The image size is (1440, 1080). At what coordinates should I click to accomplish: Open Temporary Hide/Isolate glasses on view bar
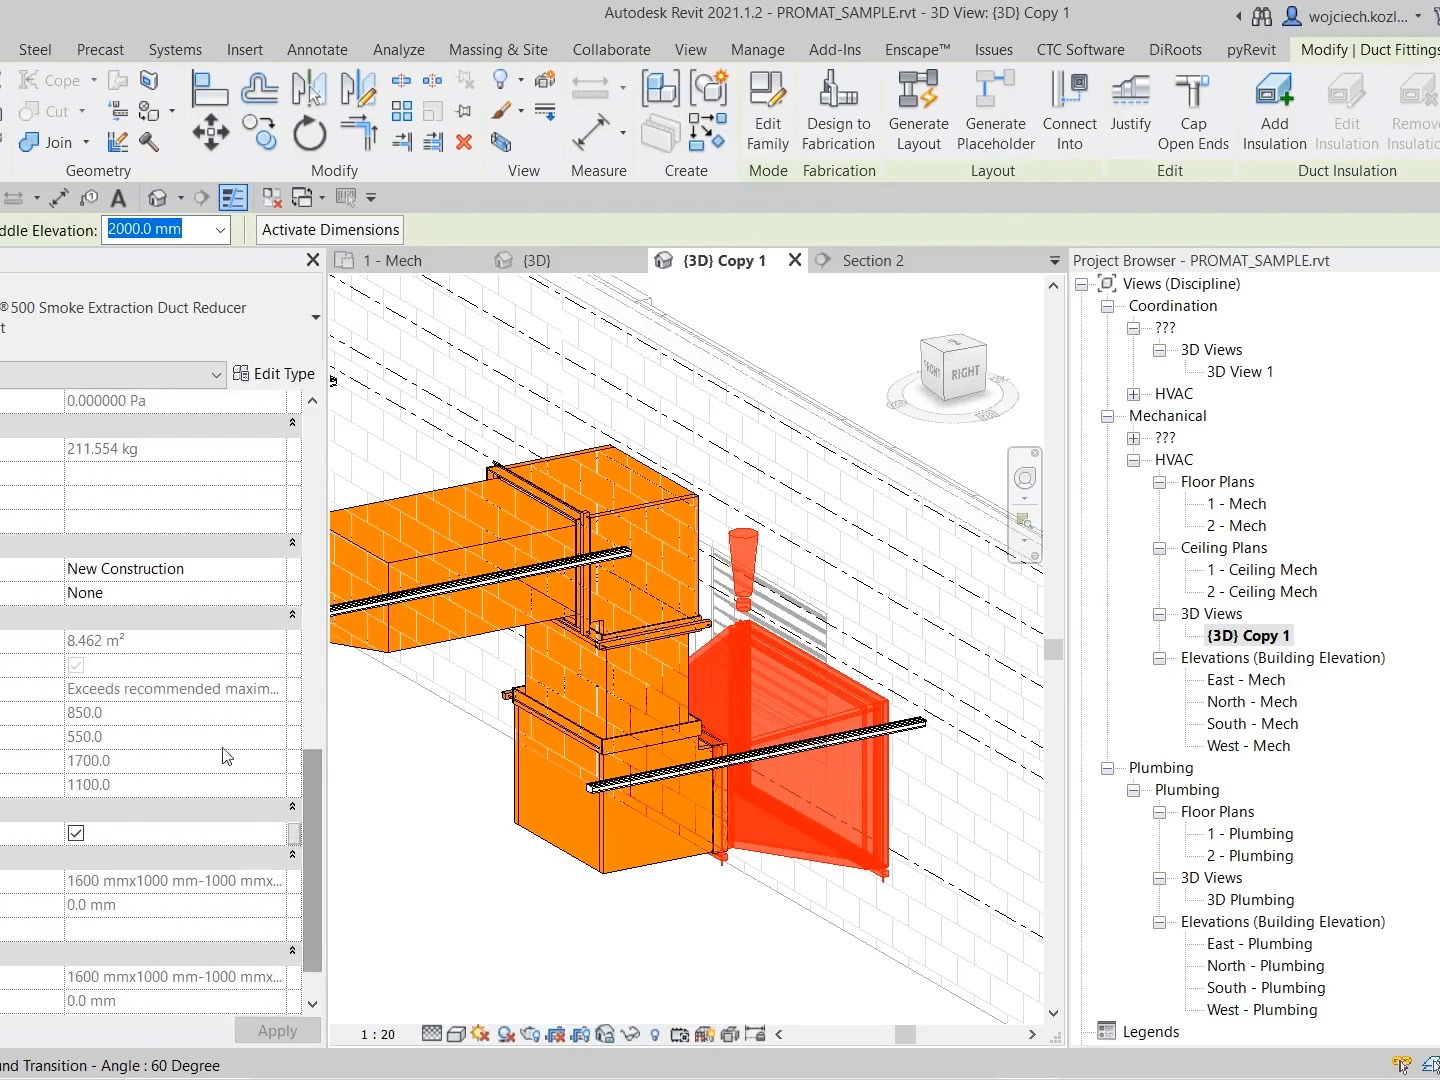click(632, 1034)
